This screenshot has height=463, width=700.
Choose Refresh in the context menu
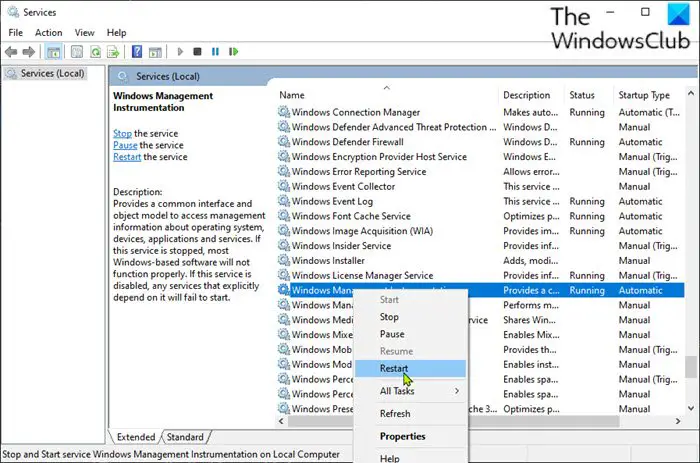tap(411, 414)
